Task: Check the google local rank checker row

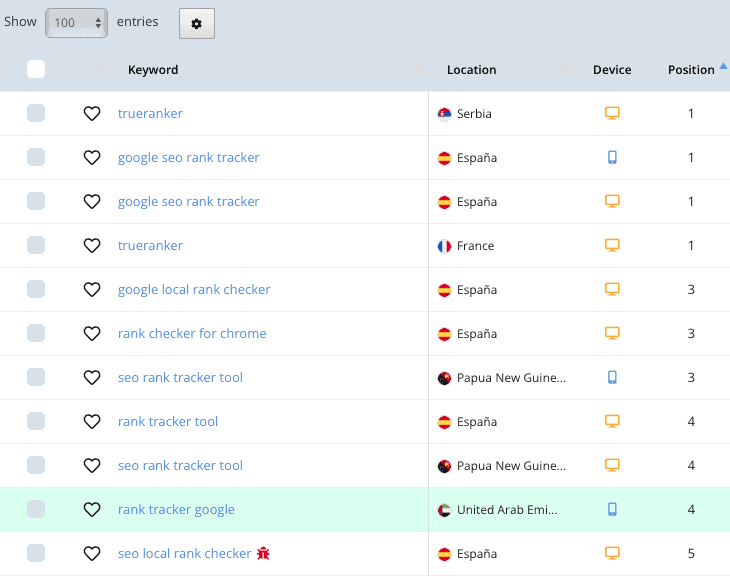Action: (x=36, y=289)
